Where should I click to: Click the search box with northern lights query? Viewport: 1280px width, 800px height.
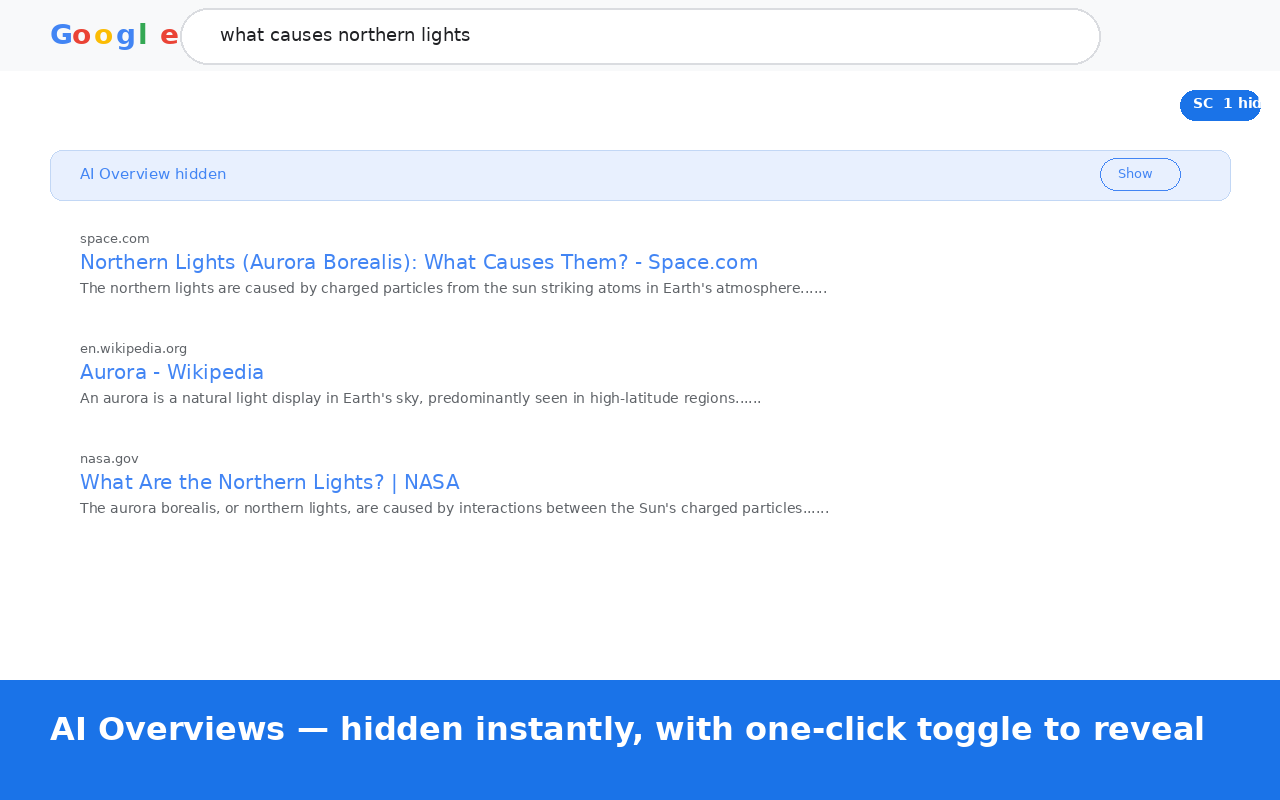pyautogui.click(x=640, y=36)
